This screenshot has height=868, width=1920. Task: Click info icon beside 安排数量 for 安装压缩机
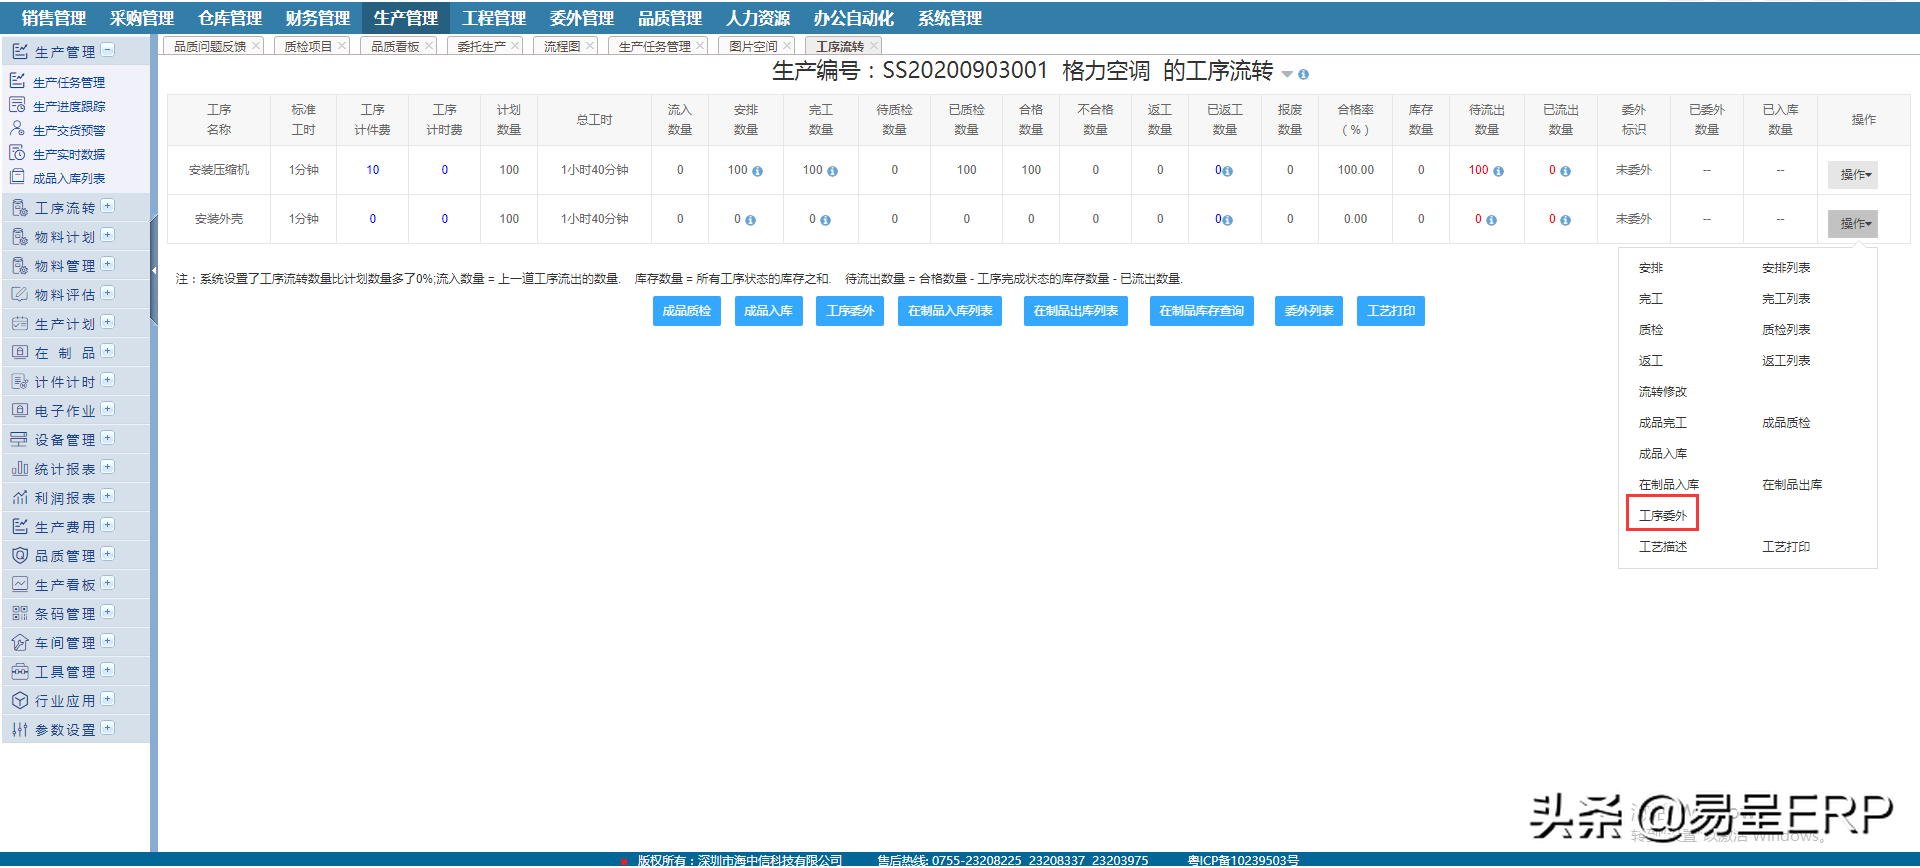click(757, 171)
